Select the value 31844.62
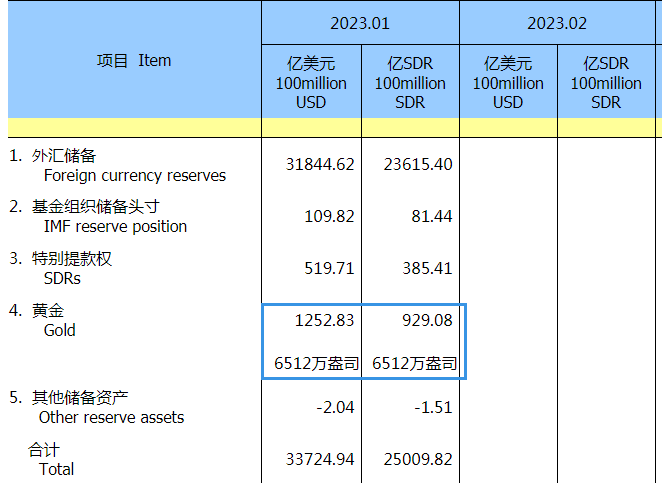This screenshot has width=662, height=483. pyautogui.click(x=320, y=164)
